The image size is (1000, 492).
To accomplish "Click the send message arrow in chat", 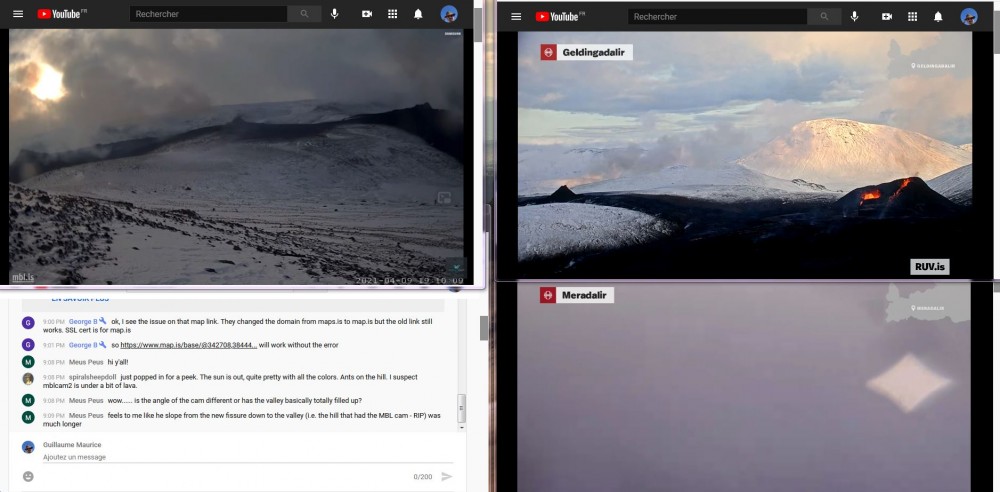I will [446, 476].
